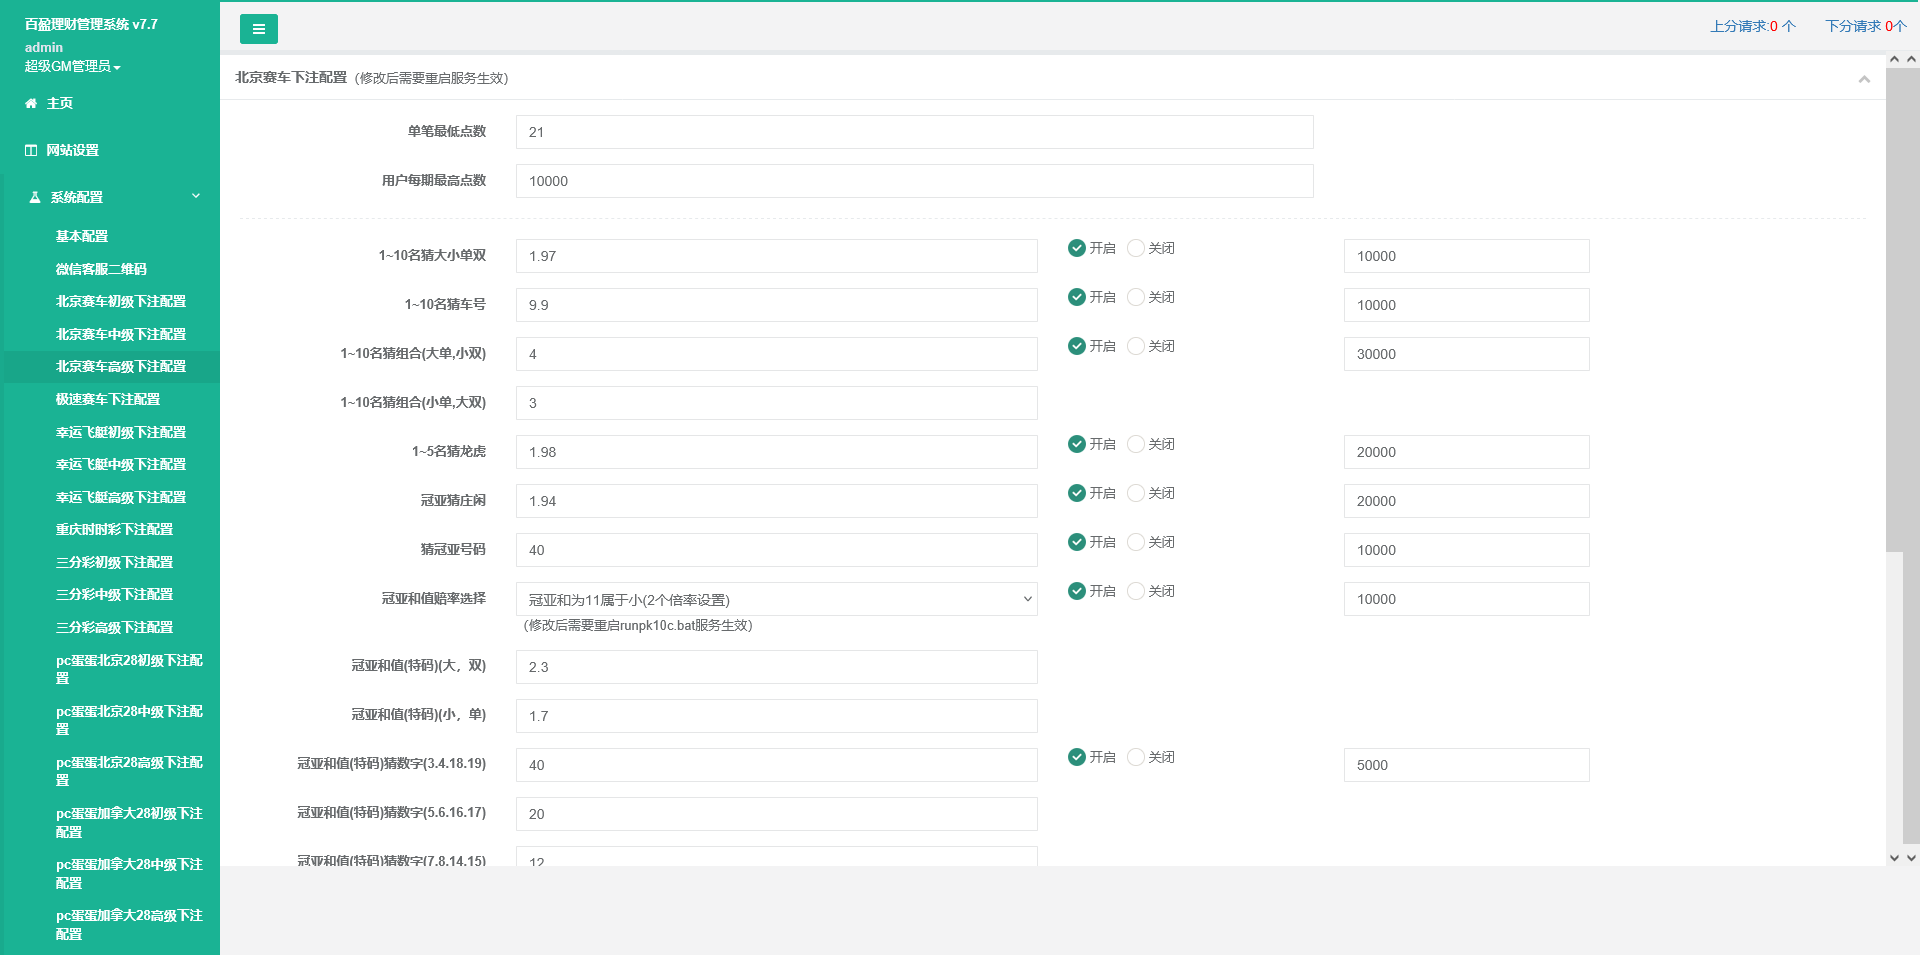Click the 上分请求 link
The width and height of the screenshot is (1920, 955).
point(1752,26)
